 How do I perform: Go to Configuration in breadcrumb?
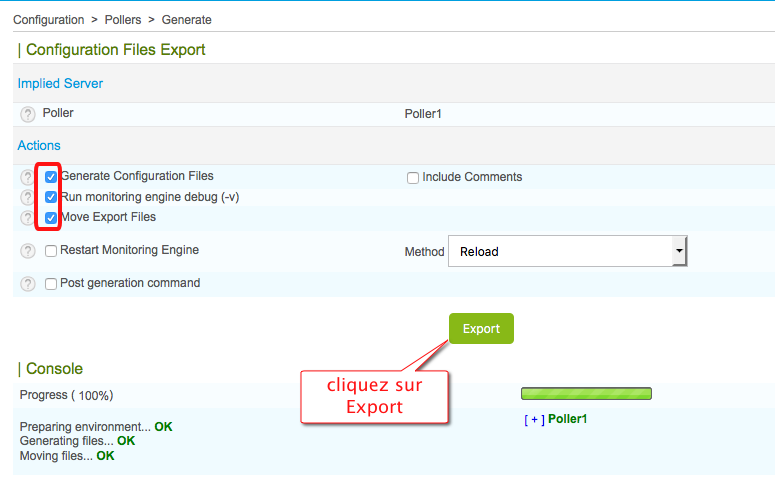click(x=49, y=20)
